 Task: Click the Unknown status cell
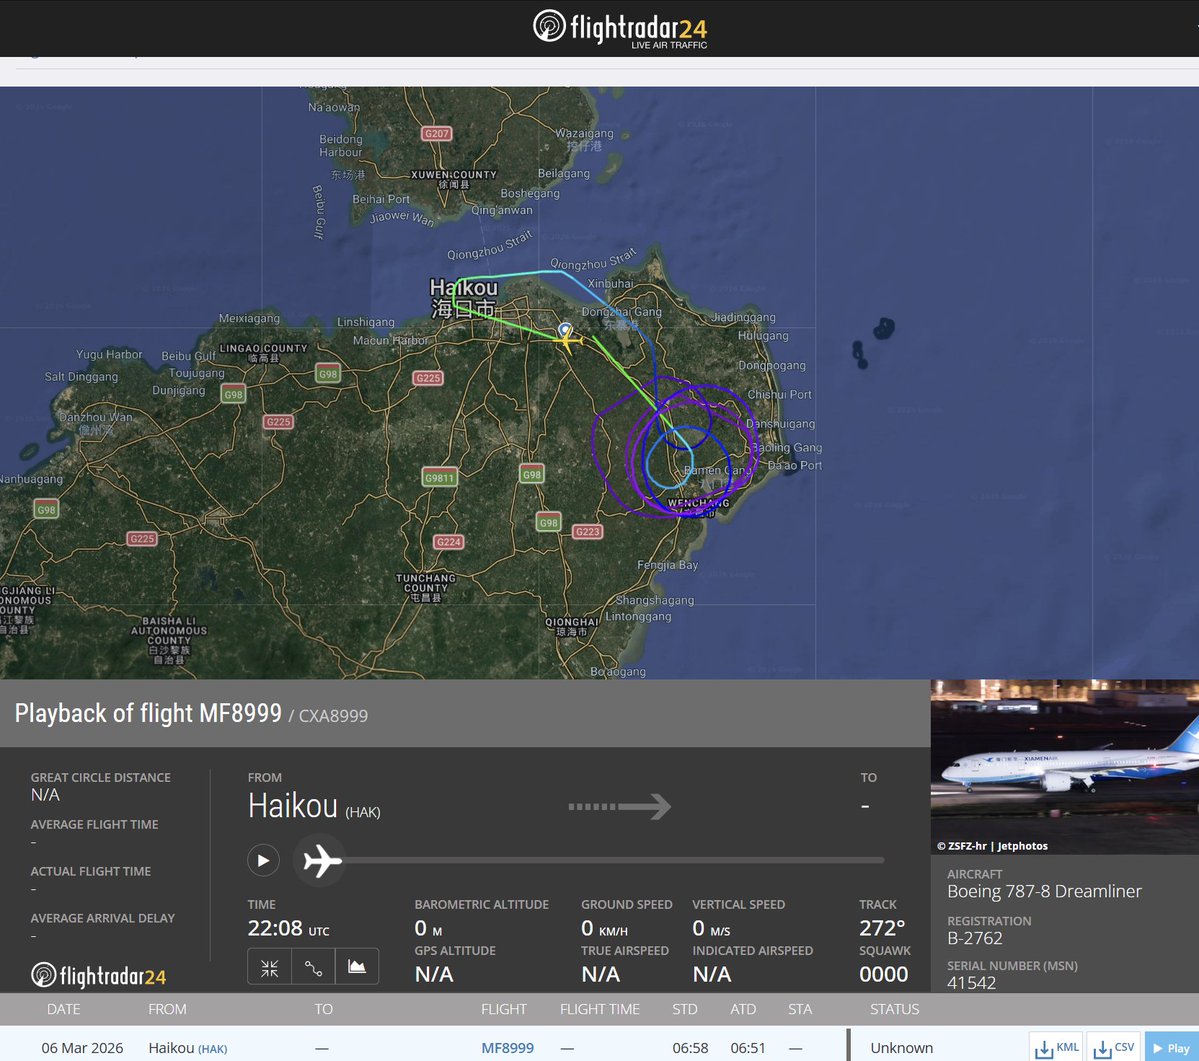click(902, 1048)
